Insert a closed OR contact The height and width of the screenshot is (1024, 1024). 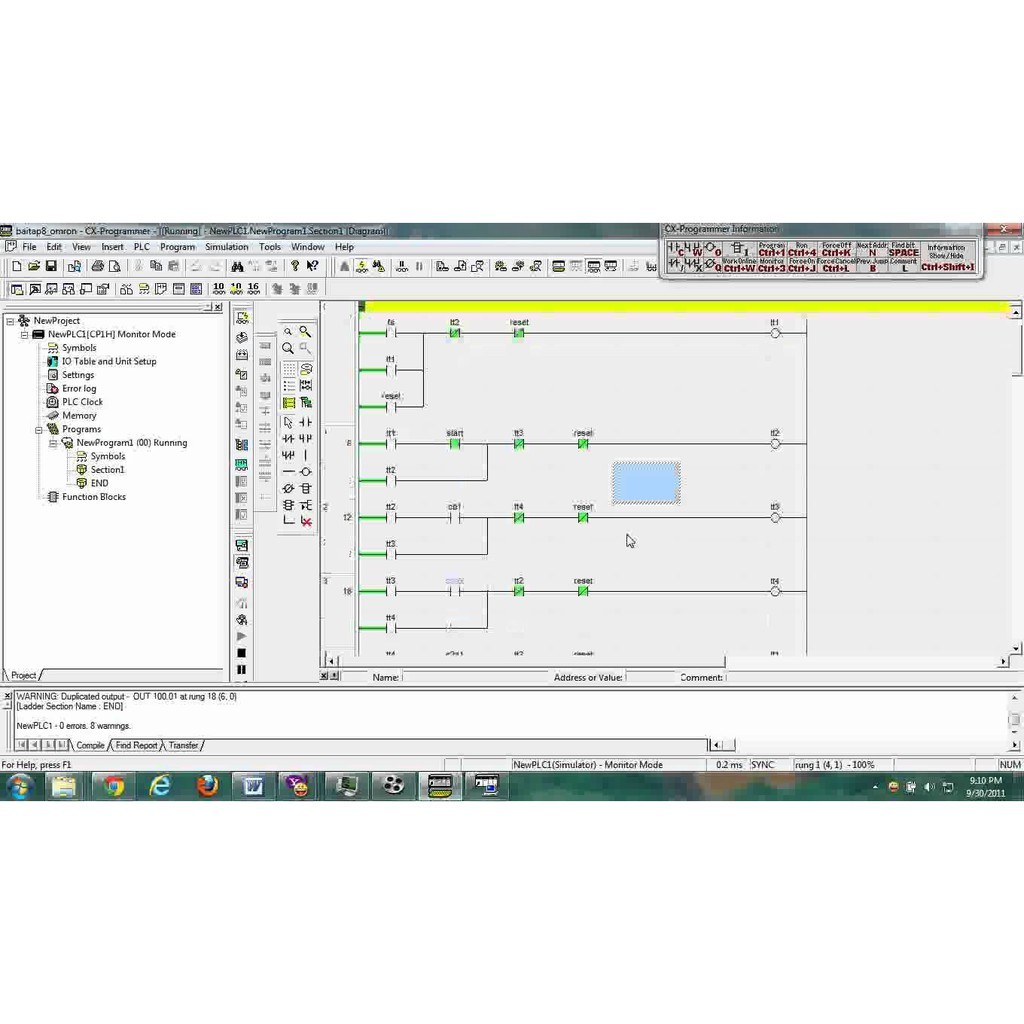click(x=288, y=455)
